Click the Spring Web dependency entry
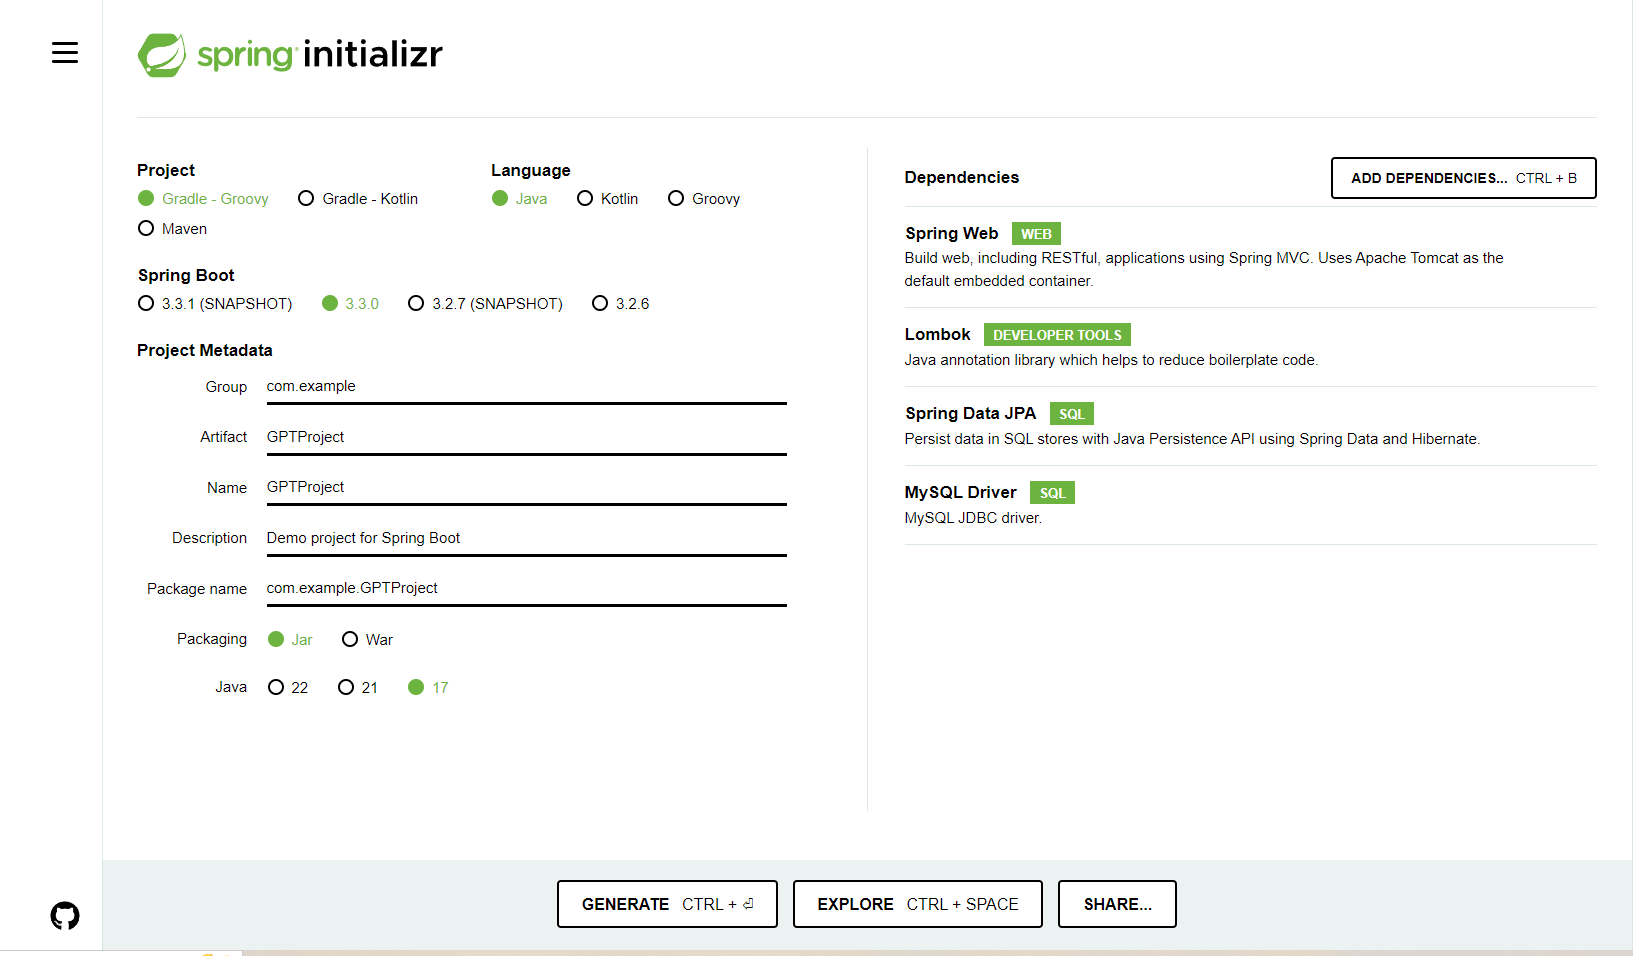 click(1250, 257)
